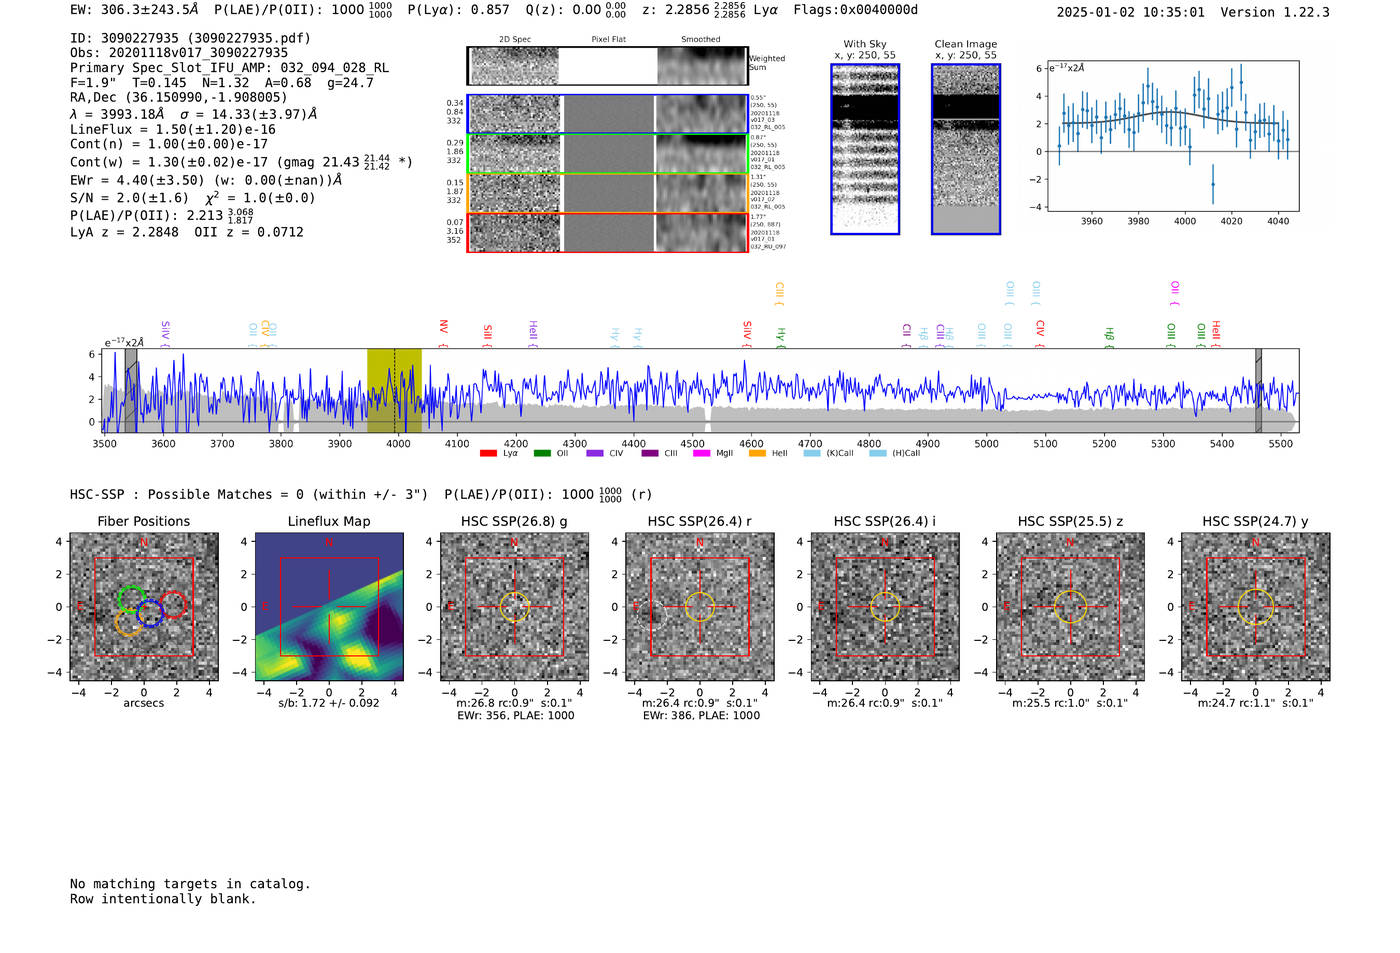Image resolution: width=1400 pixels, height=953 pixels.
Task: Click the s/b: 1.72 +/- 0.092 caption
Action: pos(329,703)
